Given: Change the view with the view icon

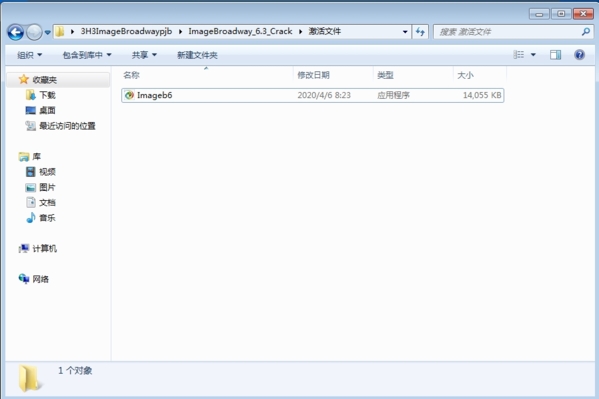Looking at the screenshot, I should 518,55.
